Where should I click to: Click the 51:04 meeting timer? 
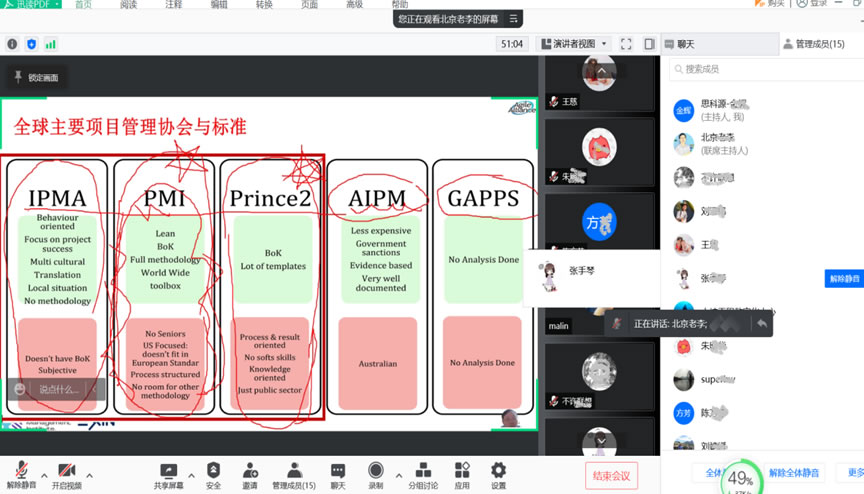pyautogui.click(x=512, y=44)
